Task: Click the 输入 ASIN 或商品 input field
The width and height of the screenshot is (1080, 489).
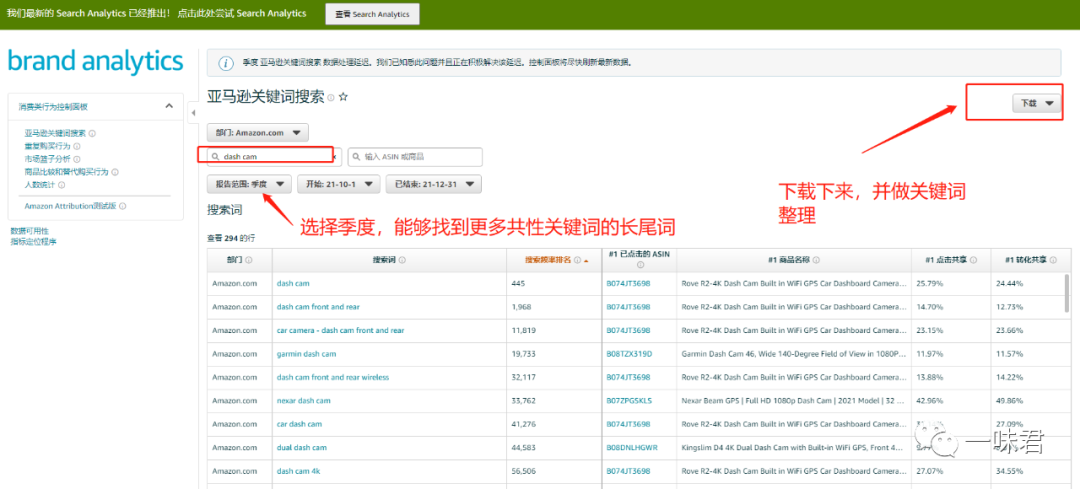Action: pyautogui.click(x=415, y=157)
